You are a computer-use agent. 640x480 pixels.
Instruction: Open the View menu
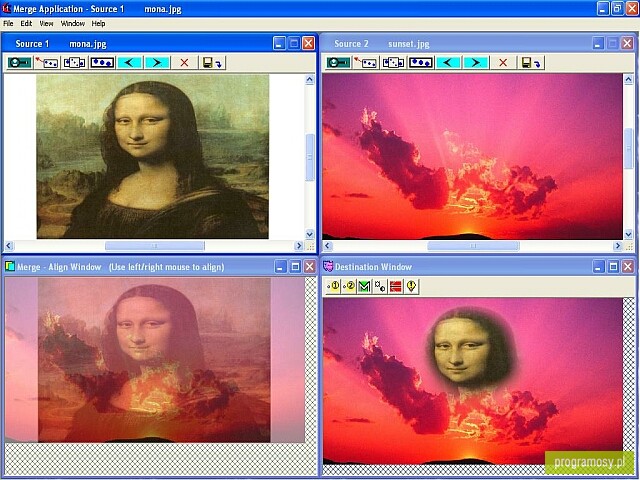pos(46,24)
